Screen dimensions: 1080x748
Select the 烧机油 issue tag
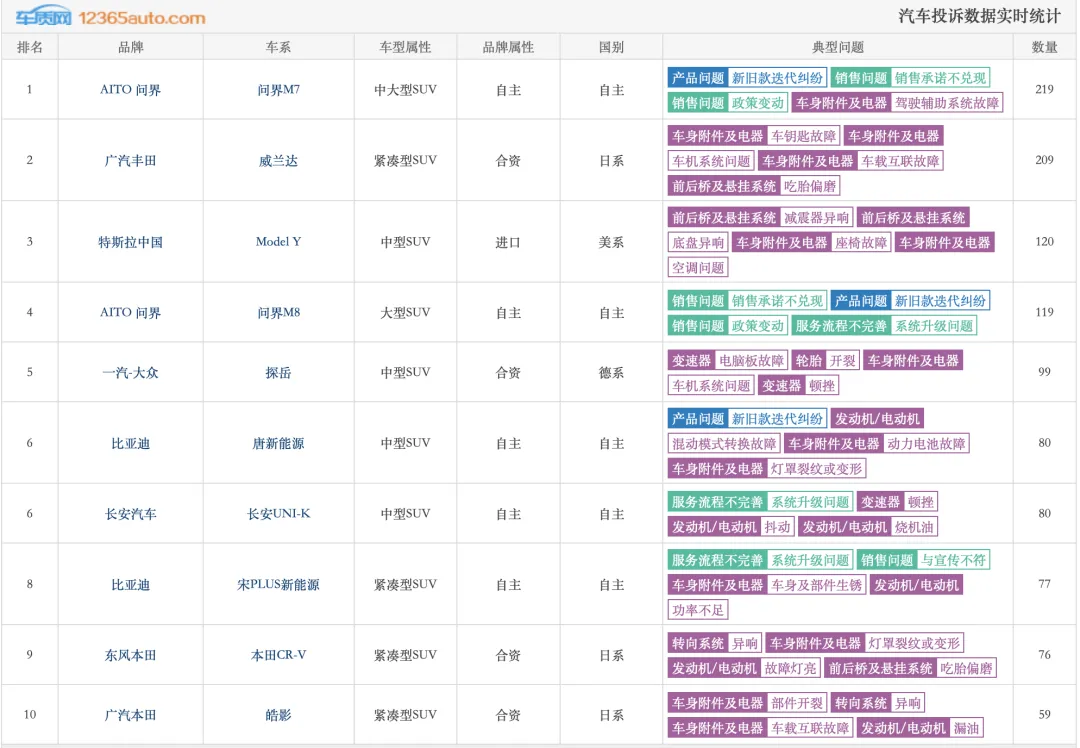(915, 527)
